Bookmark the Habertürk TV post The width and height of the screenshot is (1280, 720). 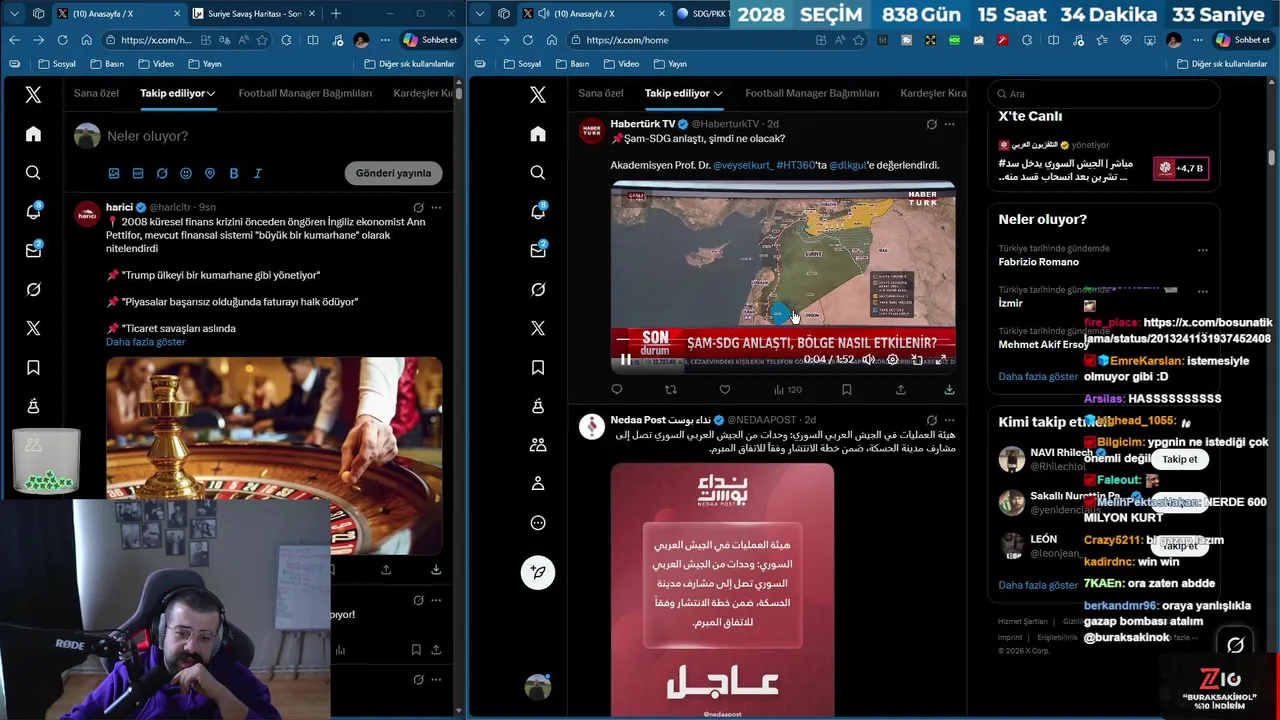(847, 390)
